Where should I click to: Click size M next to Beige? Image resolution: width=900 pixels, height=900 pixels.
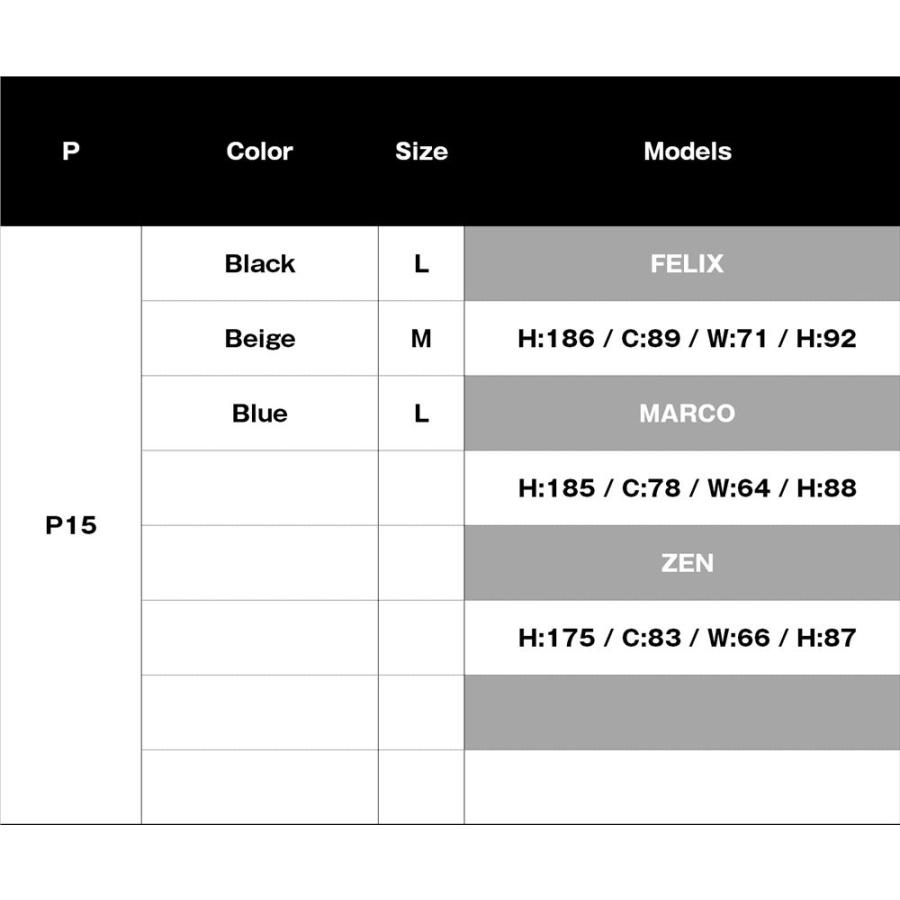pyautogui.click(x=421, y=339)
